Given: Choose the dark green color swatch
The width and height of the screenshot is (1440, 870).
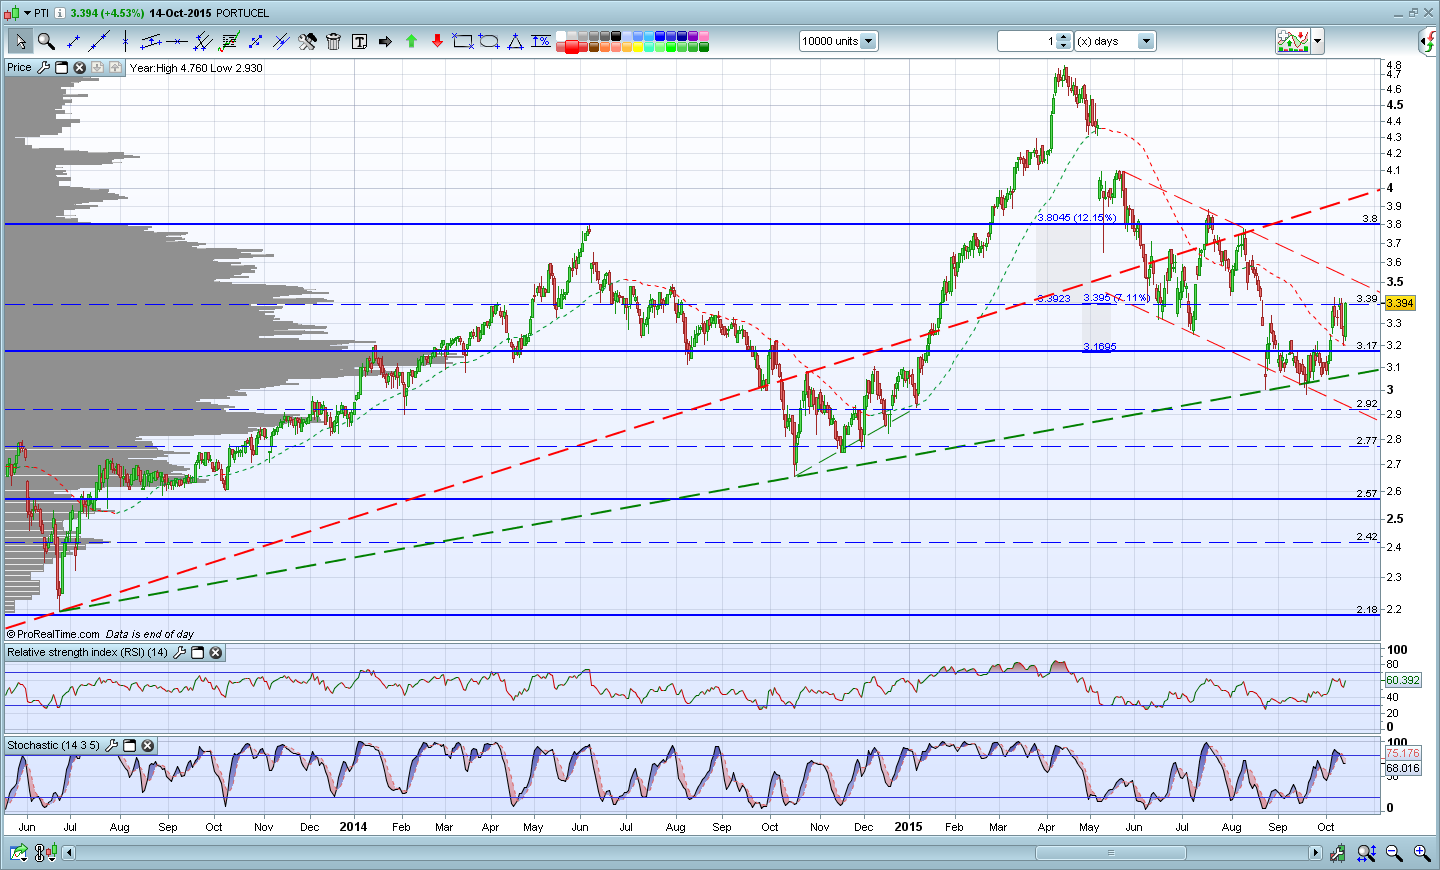Looking at the screenshot, I should pos(704,46).
